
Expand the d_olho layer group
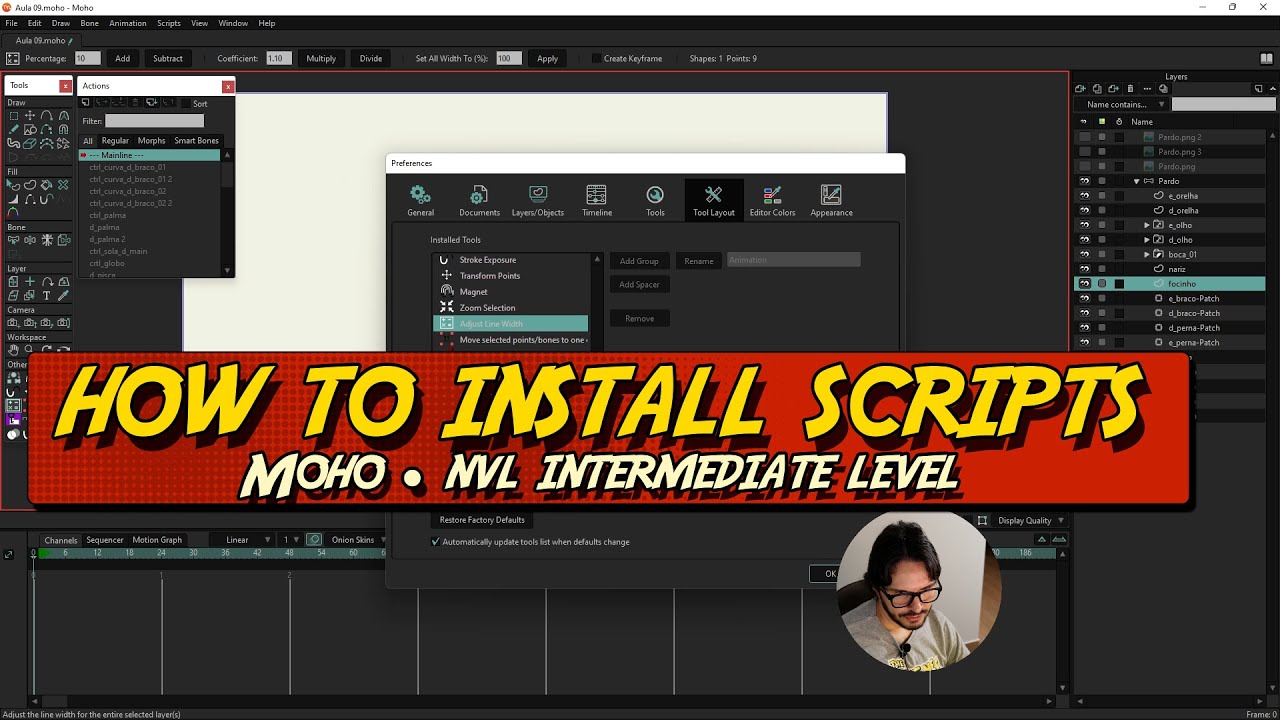pos(1147,240)
